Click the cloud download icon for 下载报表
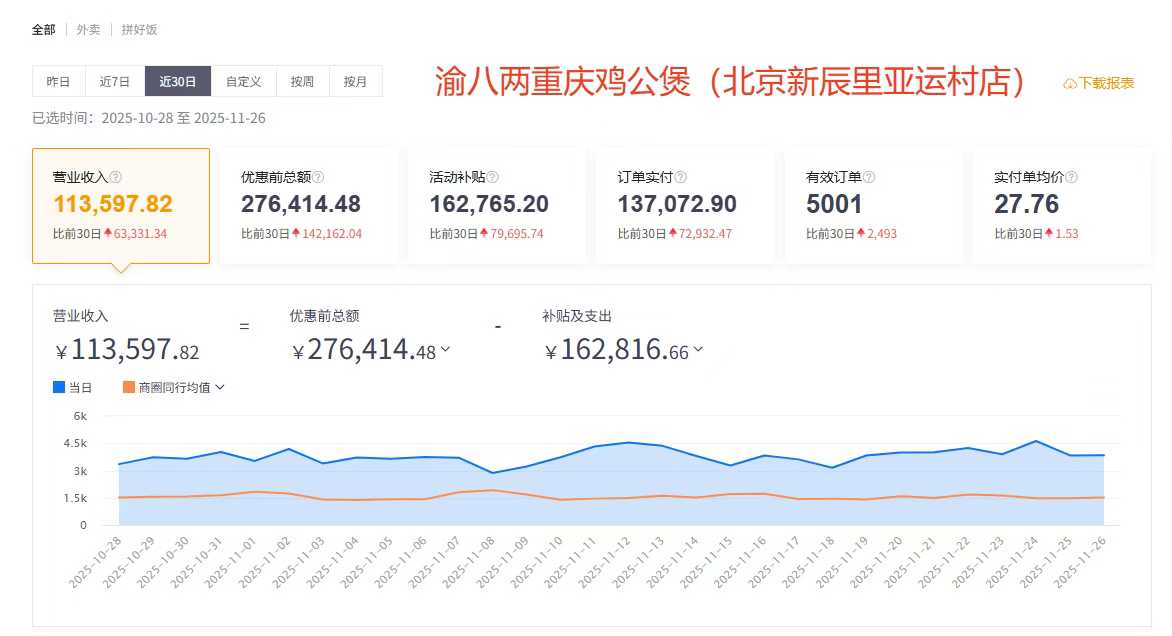Screen dimensions: 1172x636 coord(1069,84)
